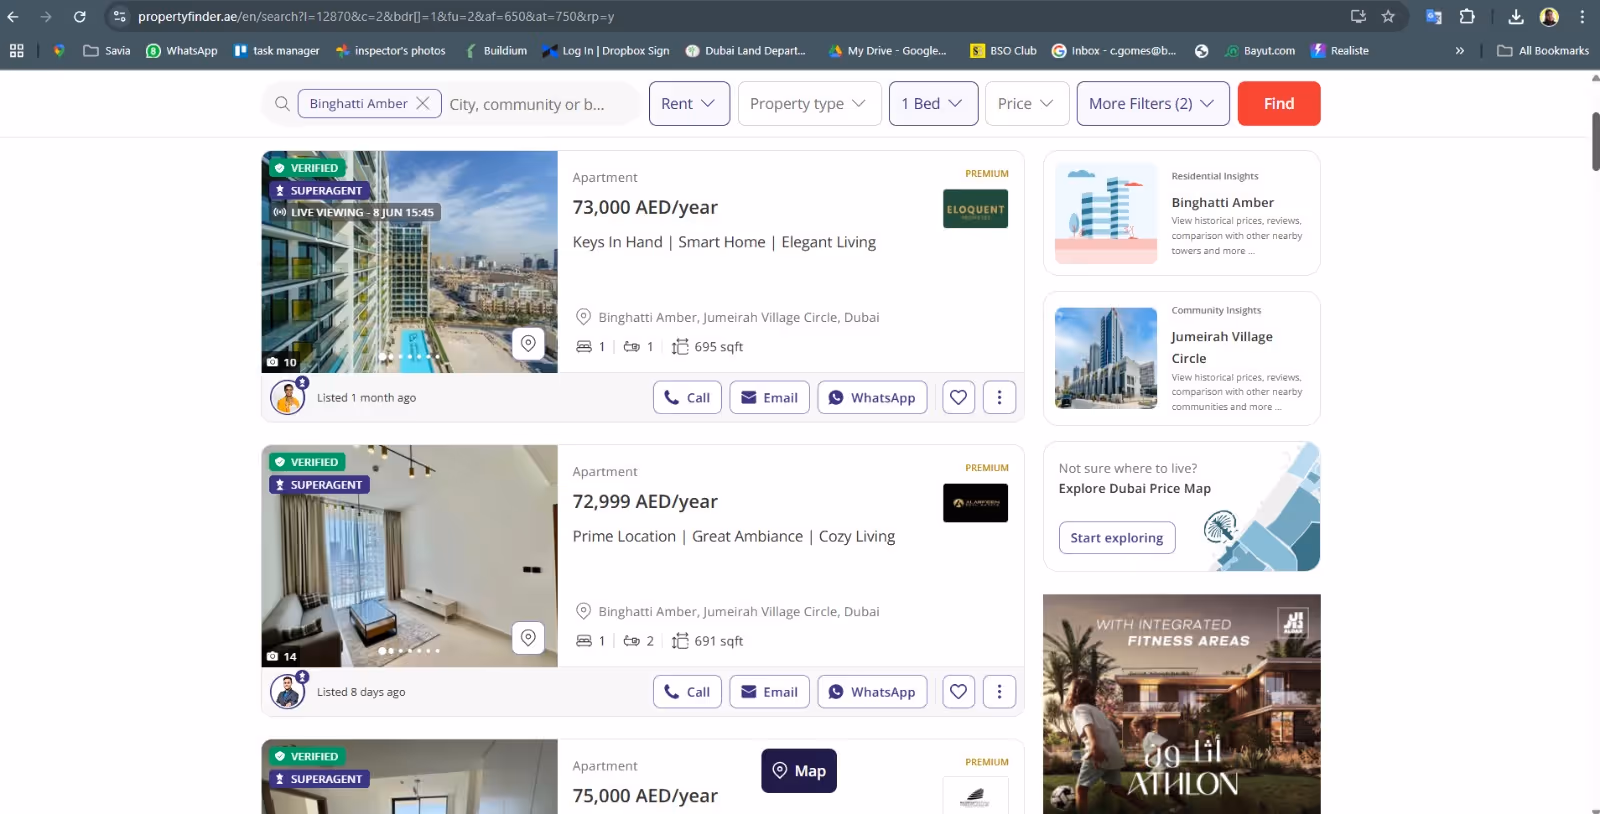
Task: Open more options for 73,000 AED listing
Action: [x=999, y=397]
